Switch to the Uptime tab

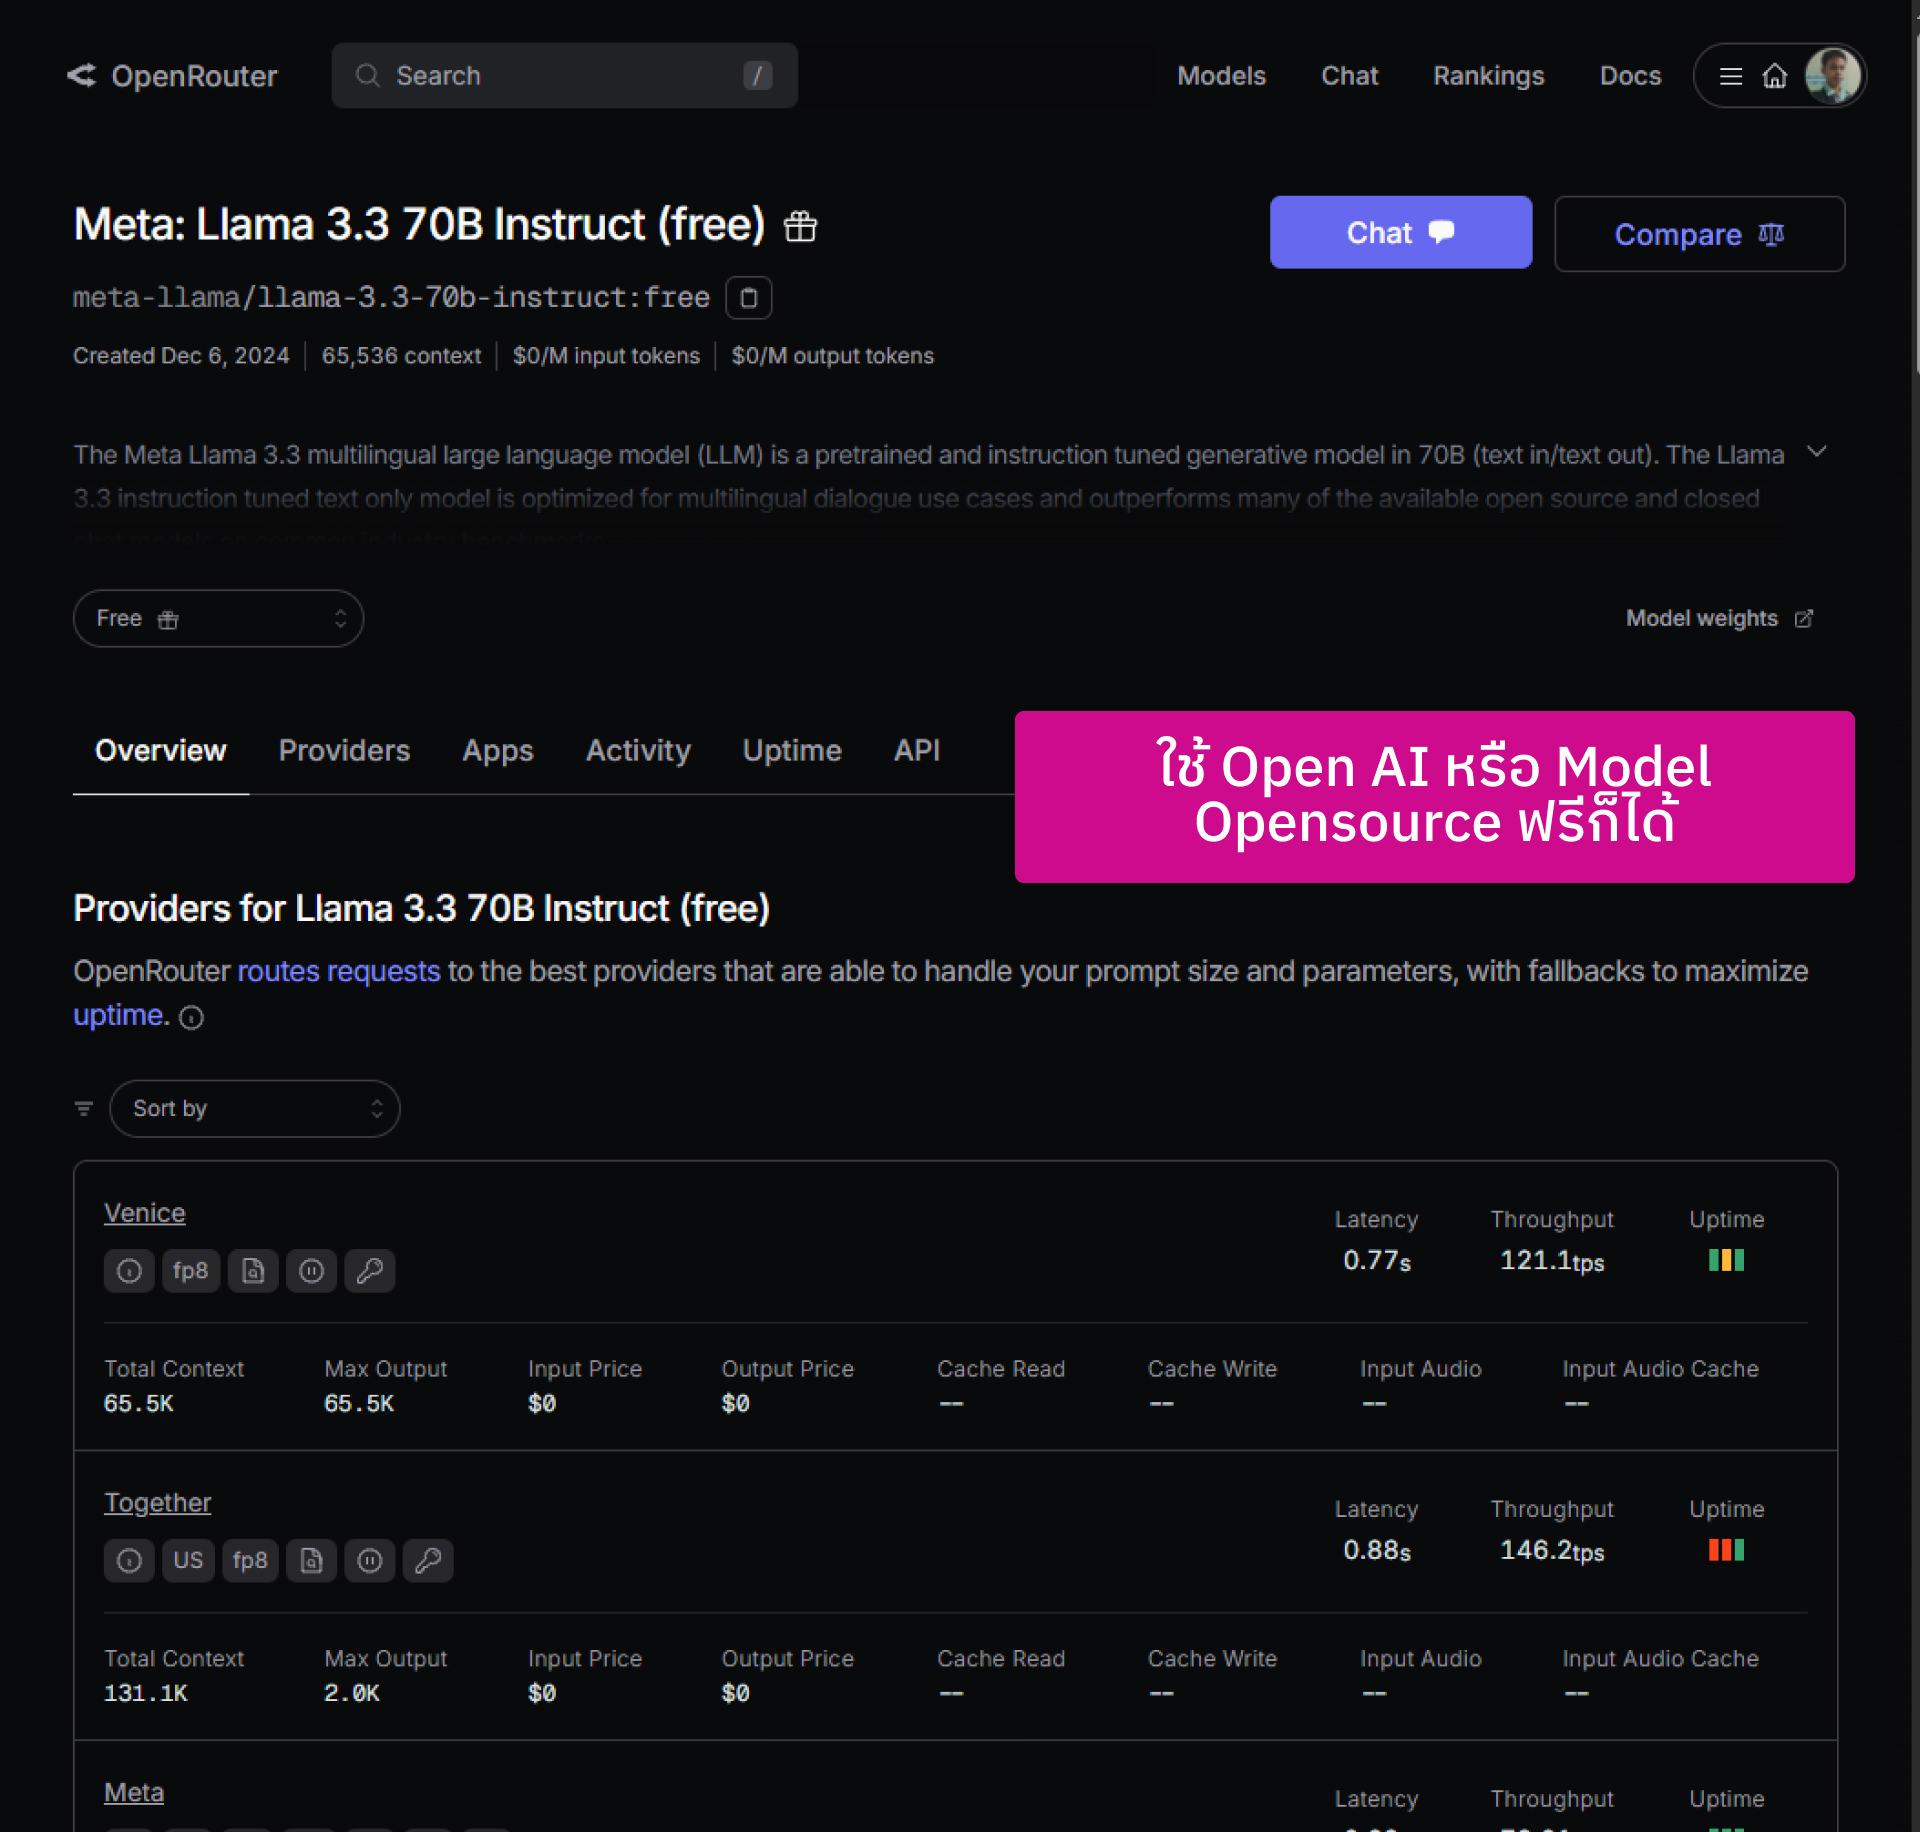tap(792, 751)
